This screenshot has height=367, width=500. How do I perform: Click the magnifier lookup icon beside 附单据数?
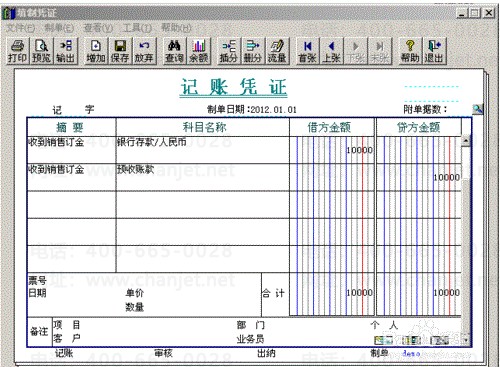477,109
